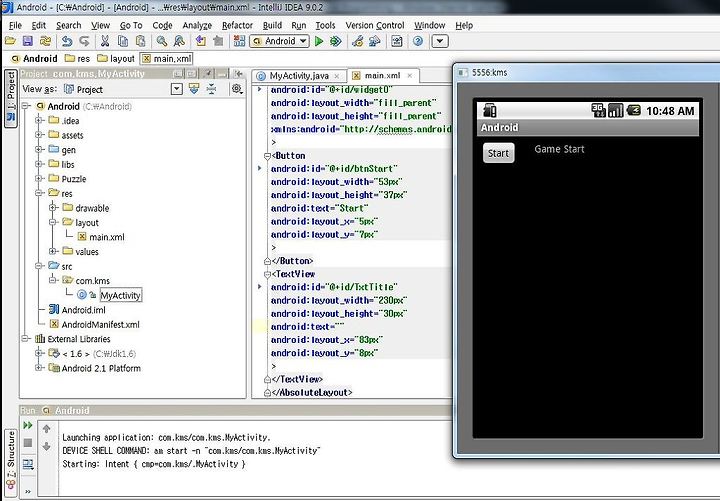The height and width of the screenshot is (501, 720).
Task: Click the android:text="" line in editor
Action: [308, 327]
